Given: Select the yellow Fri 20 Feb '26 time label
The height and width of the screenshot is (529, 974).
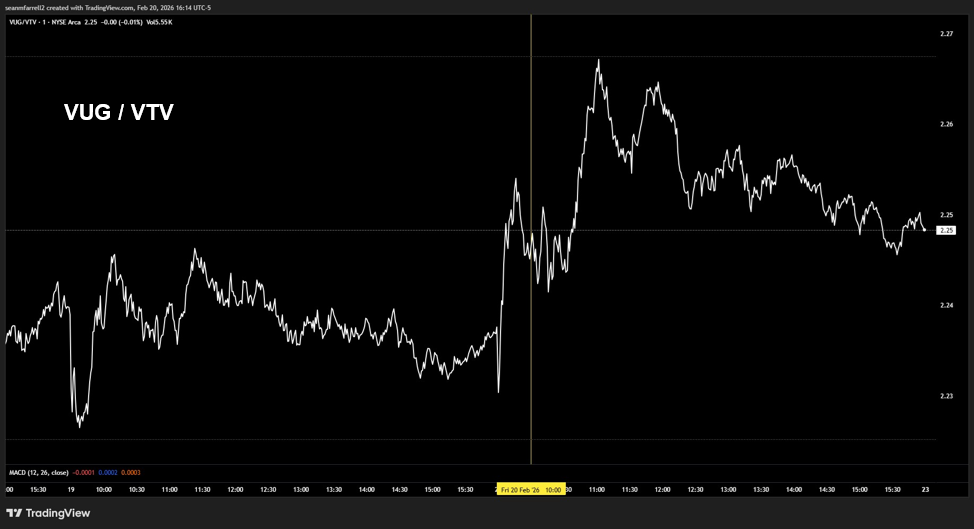Looking at the screenshot, I should pyautogui.click(x=532, y=489).
